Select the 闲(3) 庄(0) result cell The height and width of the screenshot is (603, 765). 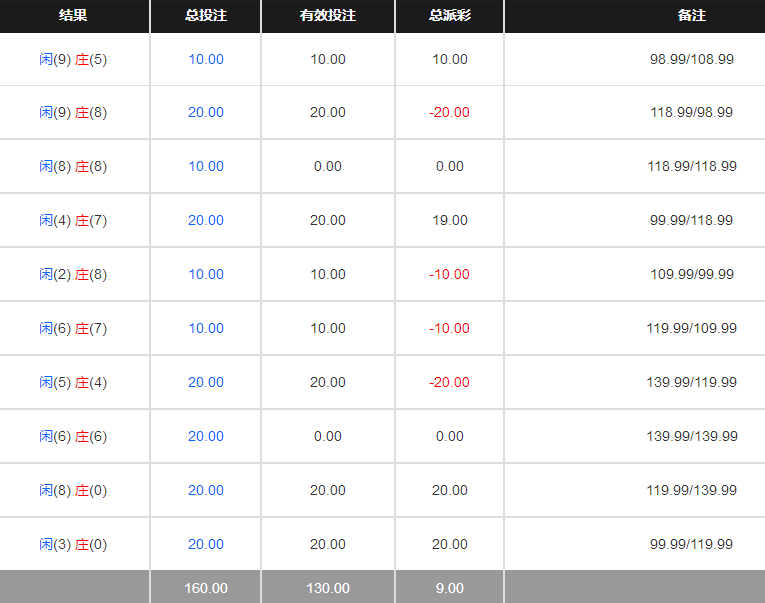[x=73, y=544]
